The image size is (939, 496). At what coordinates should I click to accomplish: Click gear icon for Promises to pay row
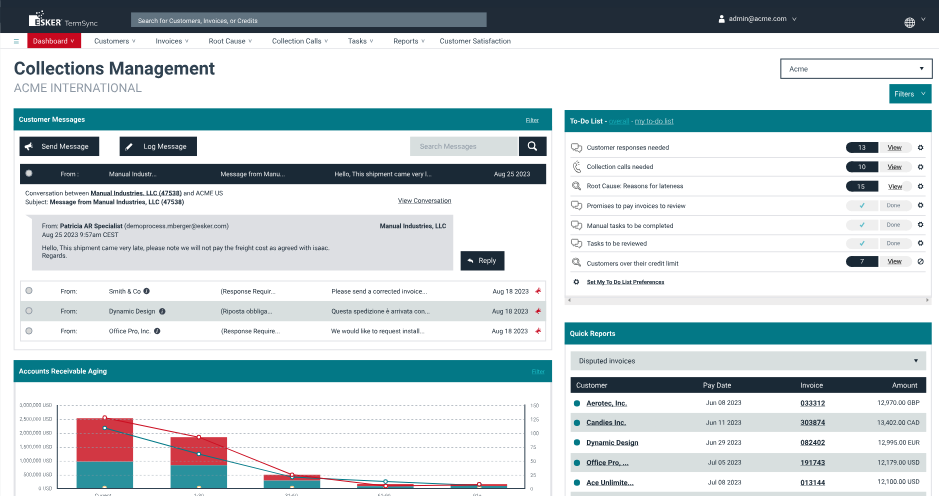(x=920, y=205)
